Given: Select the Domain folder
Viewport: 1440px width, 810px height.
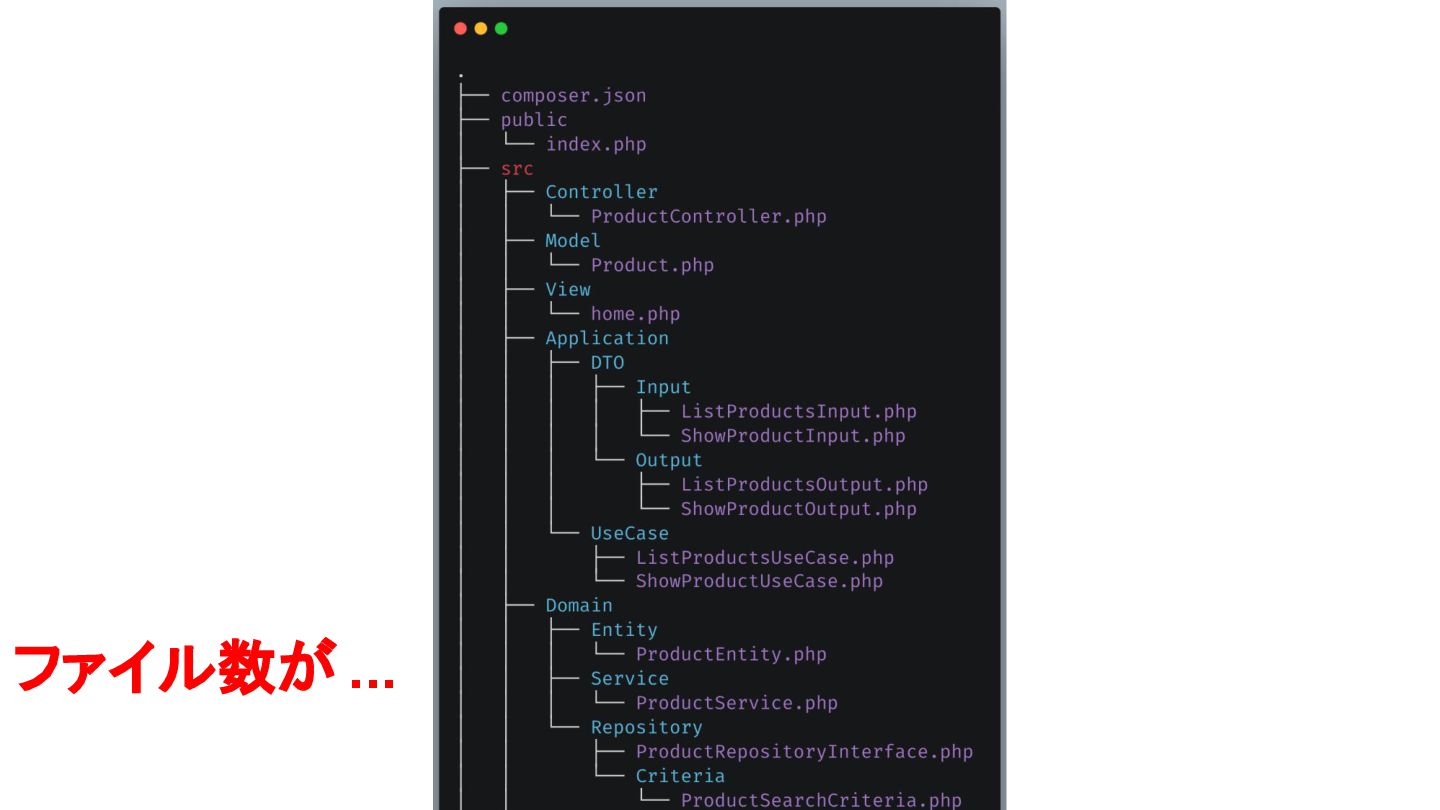Looking at the screenshot, I should [579, 605].
